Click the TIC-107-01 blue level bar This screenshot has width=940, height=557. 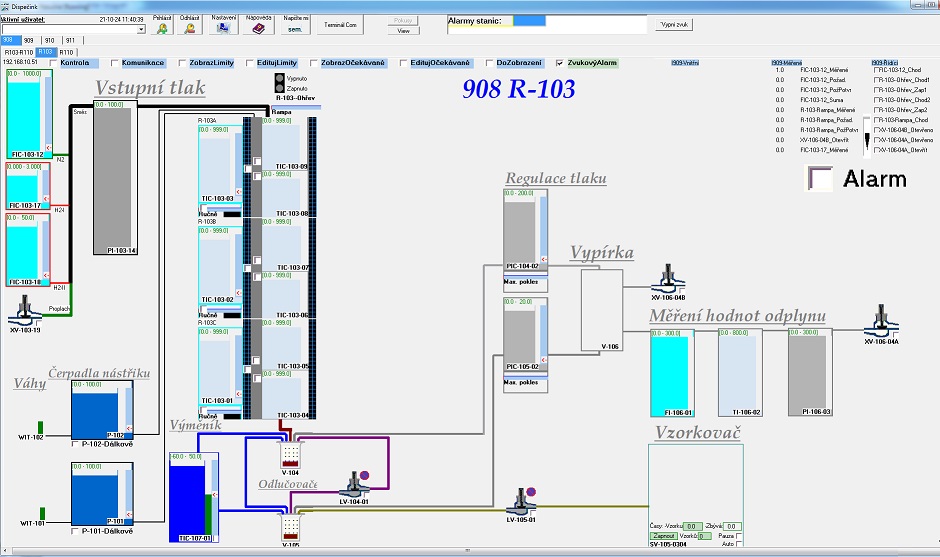(x=185, y=497)
